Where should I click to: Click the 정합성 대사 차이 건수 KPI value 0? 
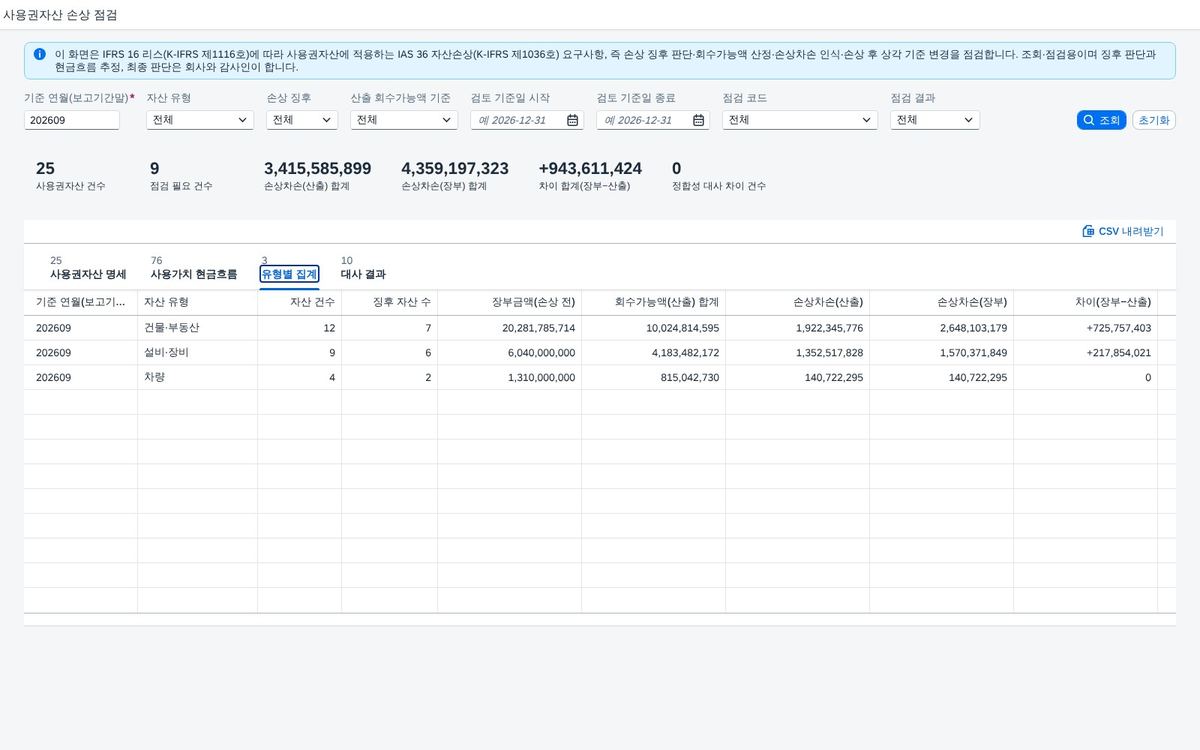677,168
